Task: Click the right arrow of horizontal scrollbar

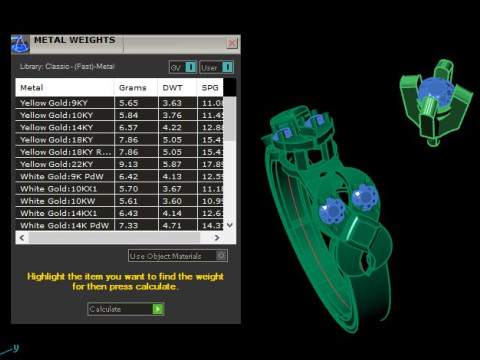Action: click(217, 238)
